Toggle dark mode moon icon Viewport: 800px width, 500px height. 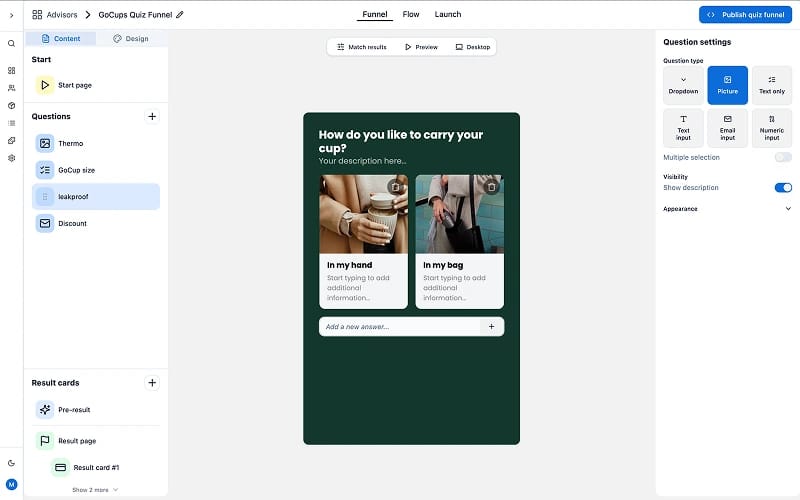pos(11,463)
